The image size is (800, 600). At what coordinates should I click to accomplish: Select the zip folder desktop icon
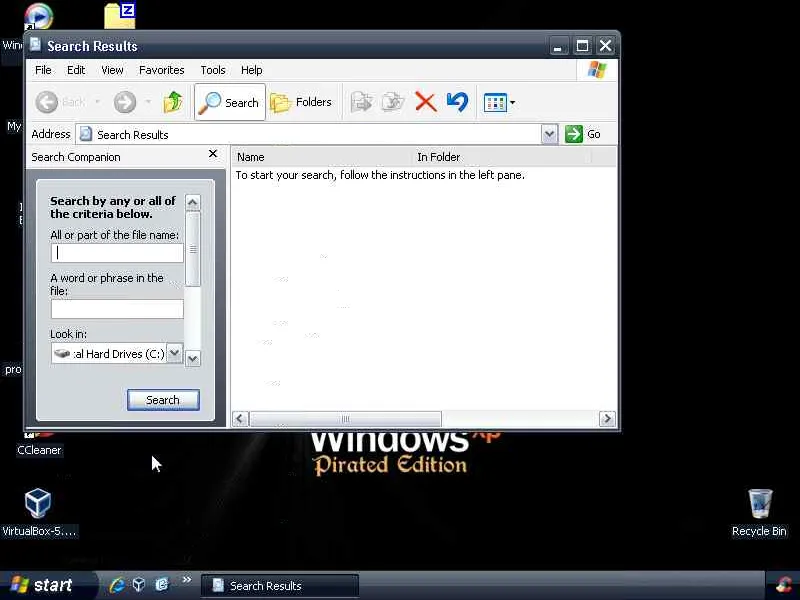(120, 15)
